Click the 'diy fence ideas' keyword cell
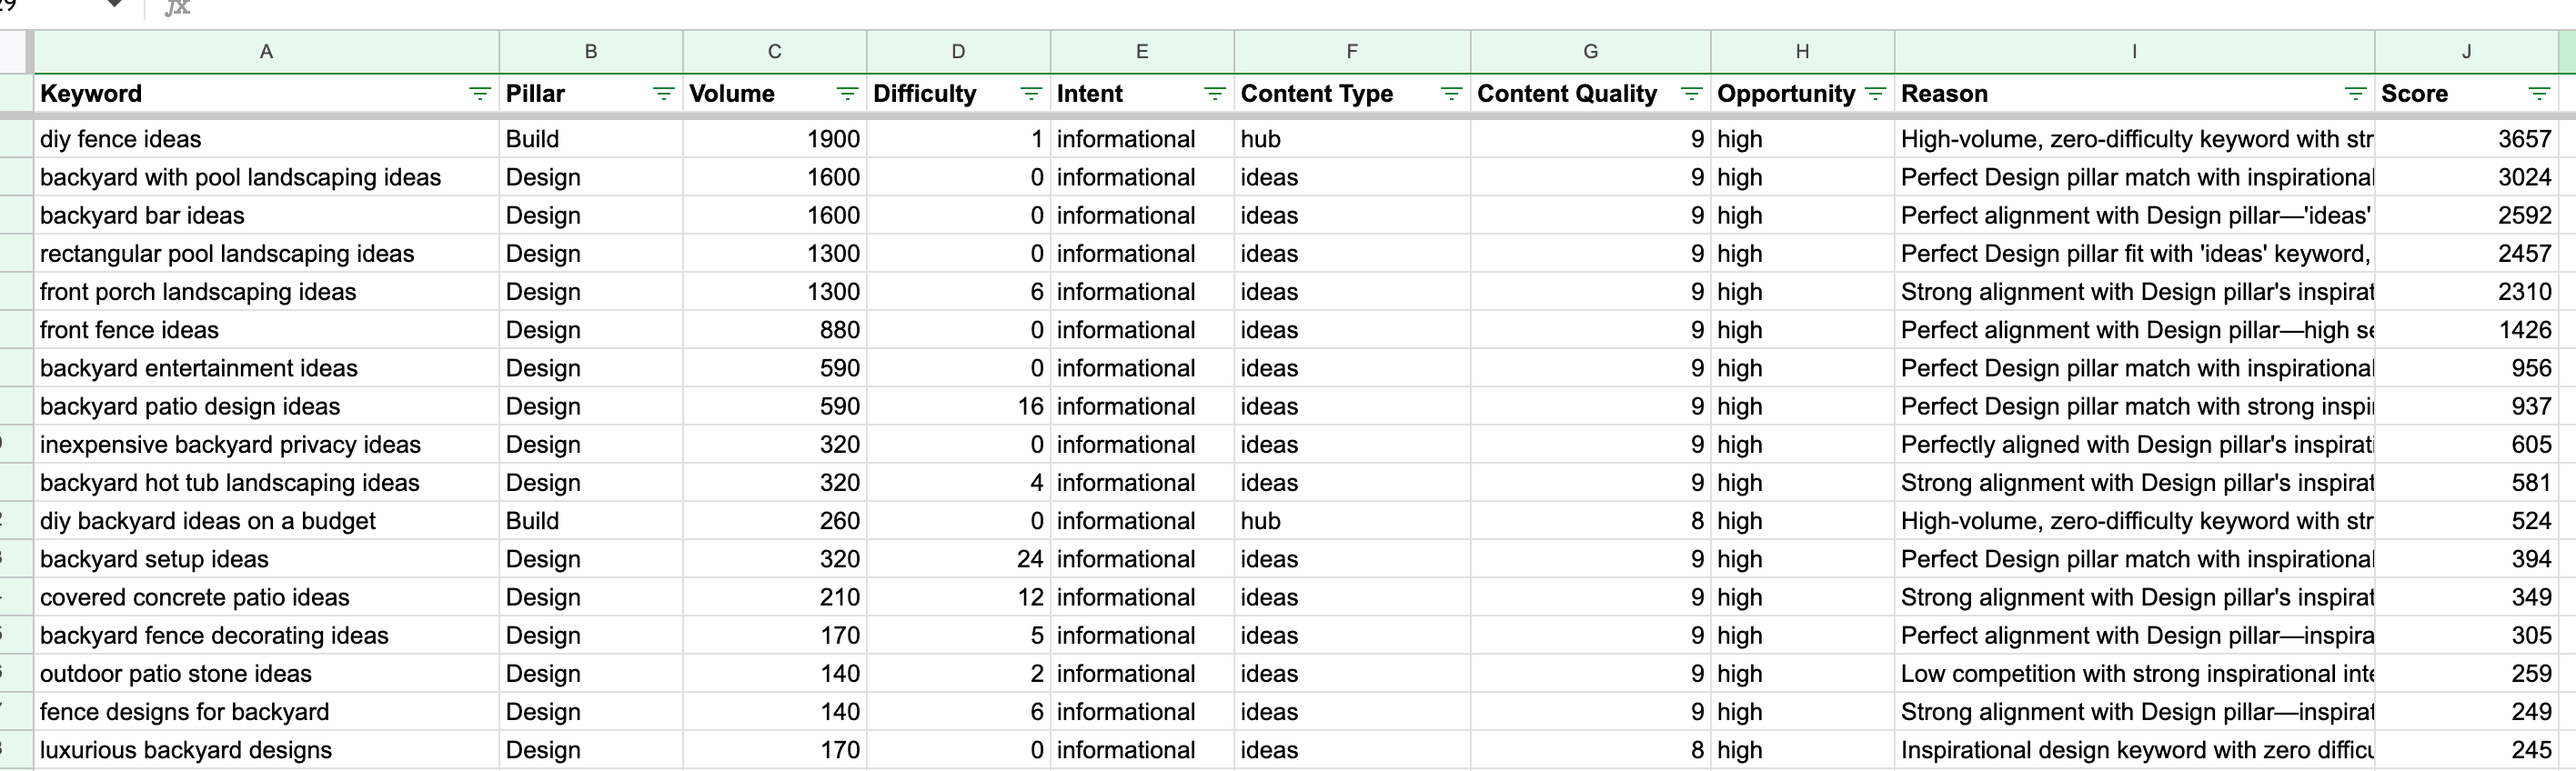Viewport: 2576px width, 771px height. pyautogui.click(x=121, y=139)
